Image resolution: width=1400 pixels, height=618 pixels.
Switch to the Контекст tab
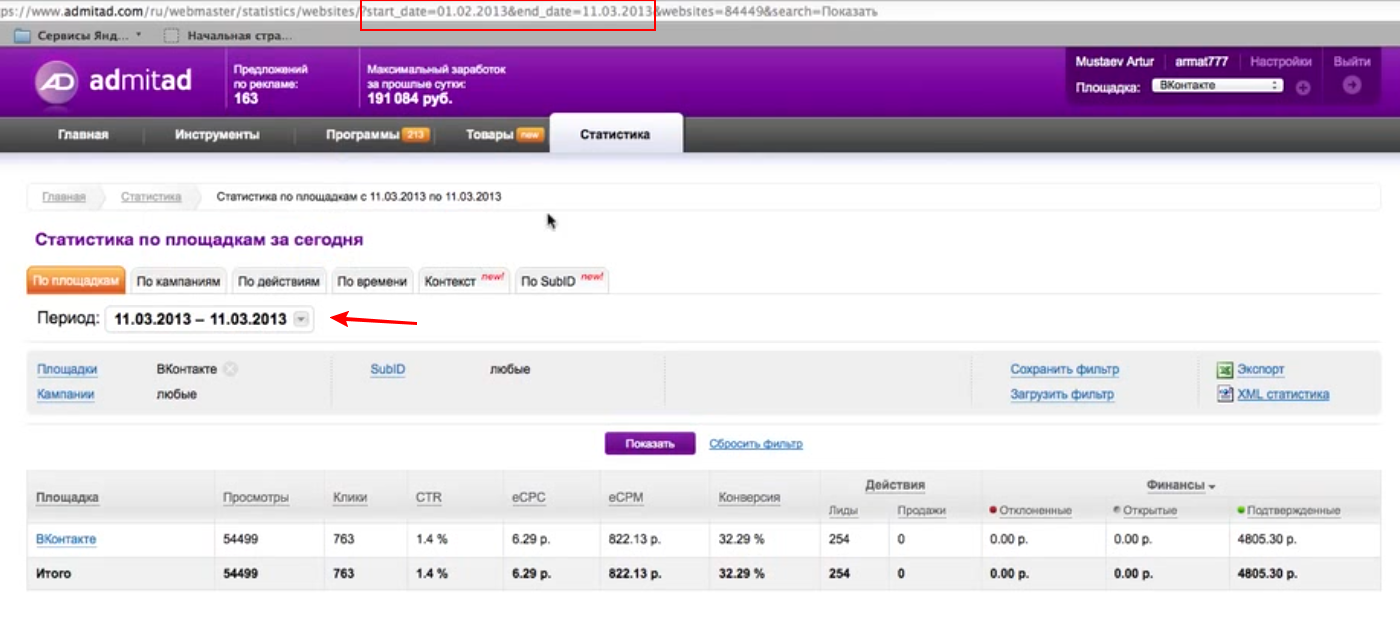(465, 282)
